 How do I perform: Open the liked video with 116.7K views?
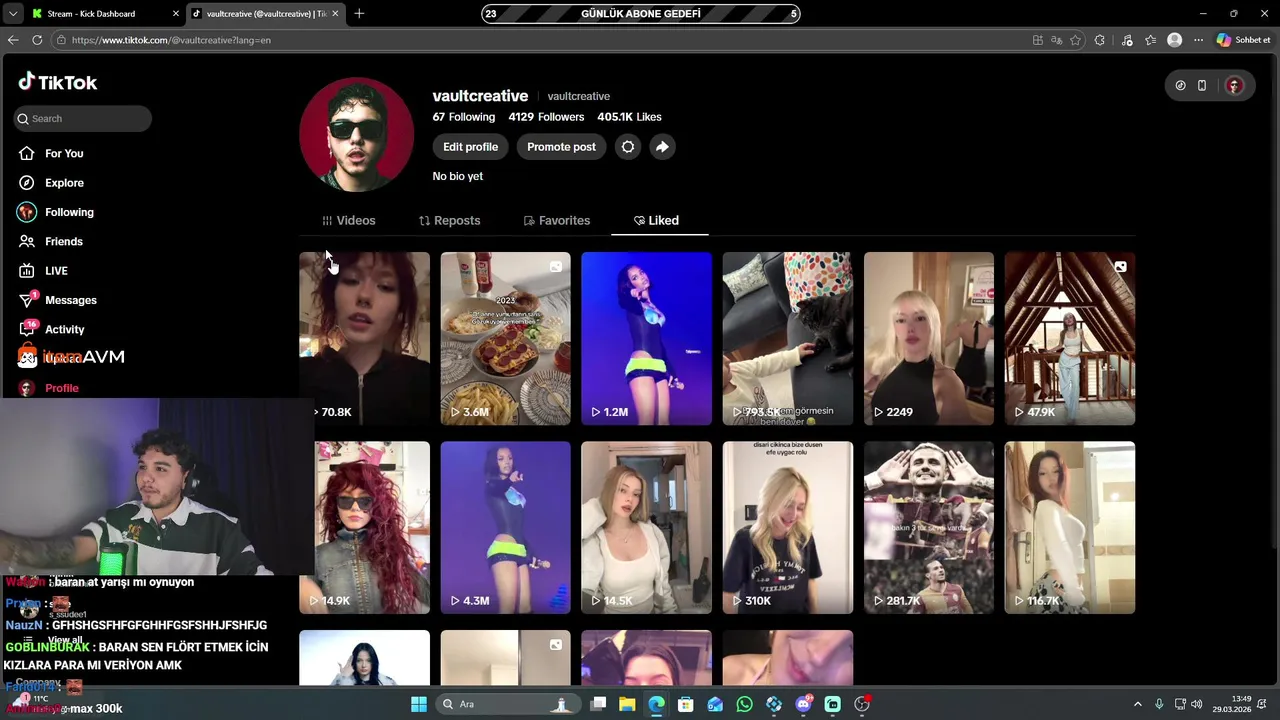tap(1069, 527)
